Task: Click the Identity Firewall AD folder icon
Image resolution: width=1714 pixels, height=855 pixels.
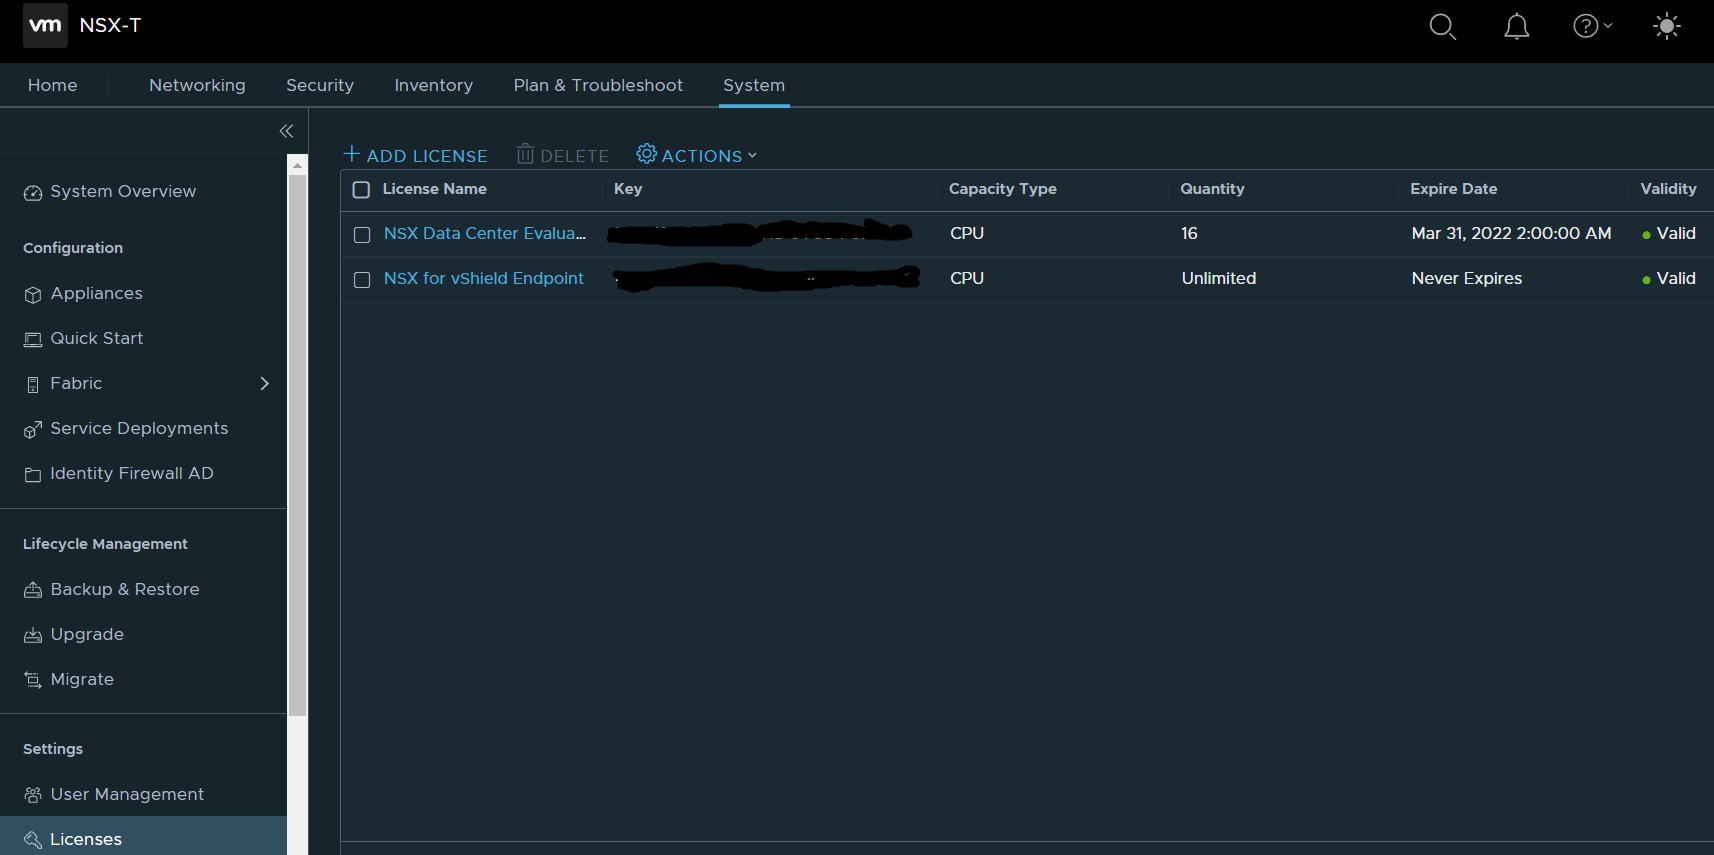Action: tap(33, 474)
